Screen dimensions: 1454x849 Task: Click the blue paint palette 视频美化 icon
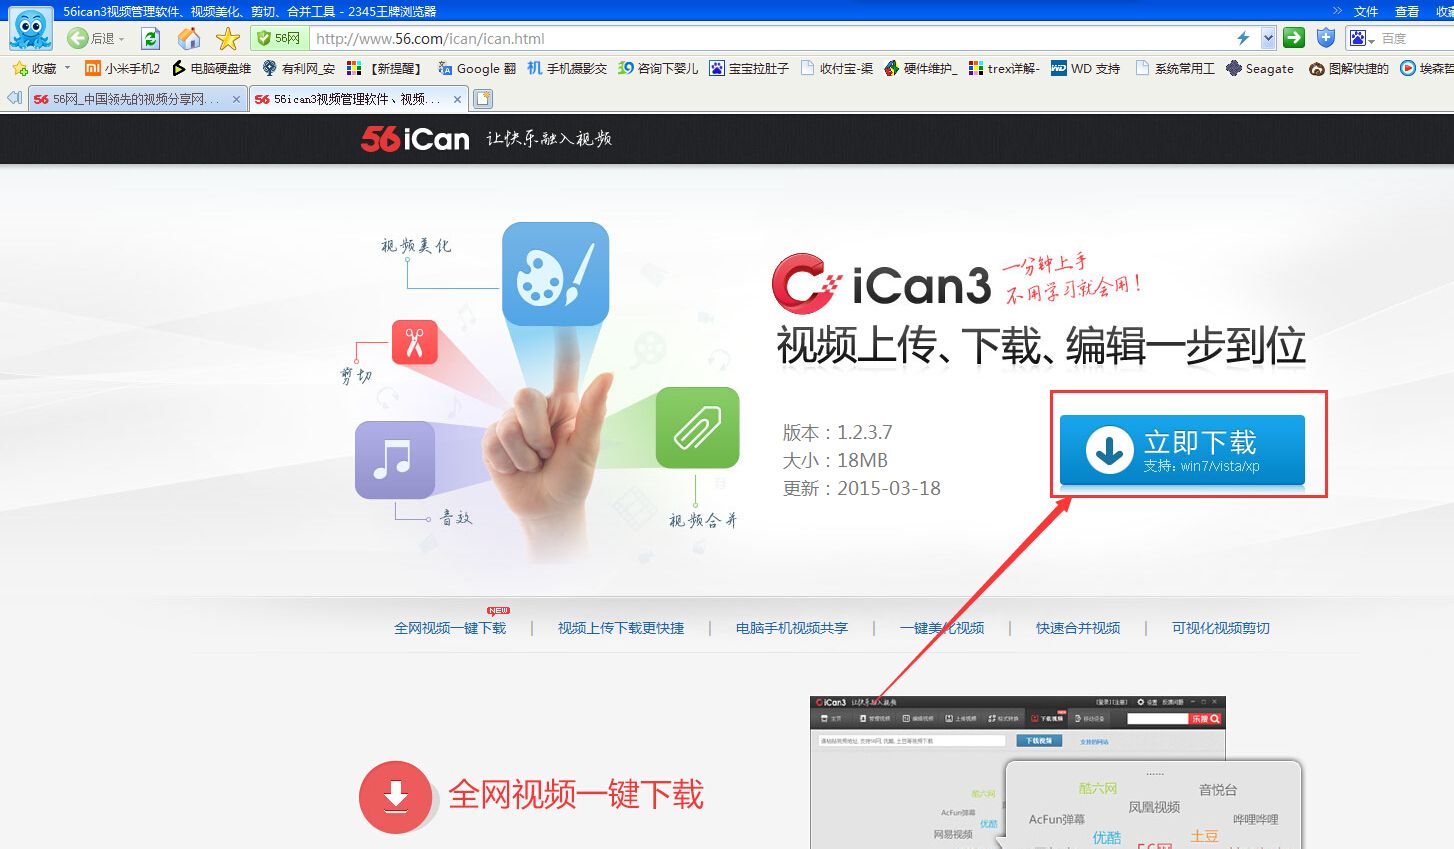coord(555,273)
